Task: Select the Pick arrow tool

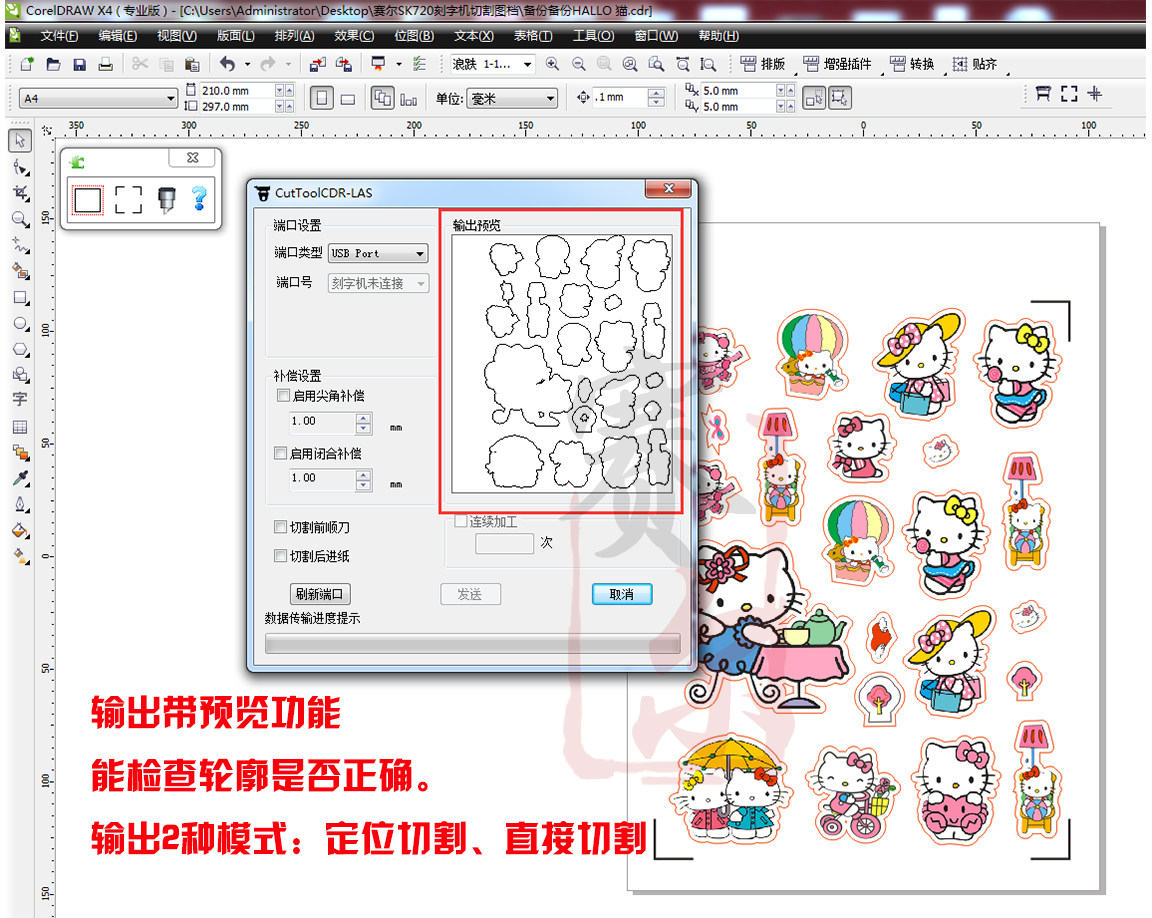Action: (20, 140)
